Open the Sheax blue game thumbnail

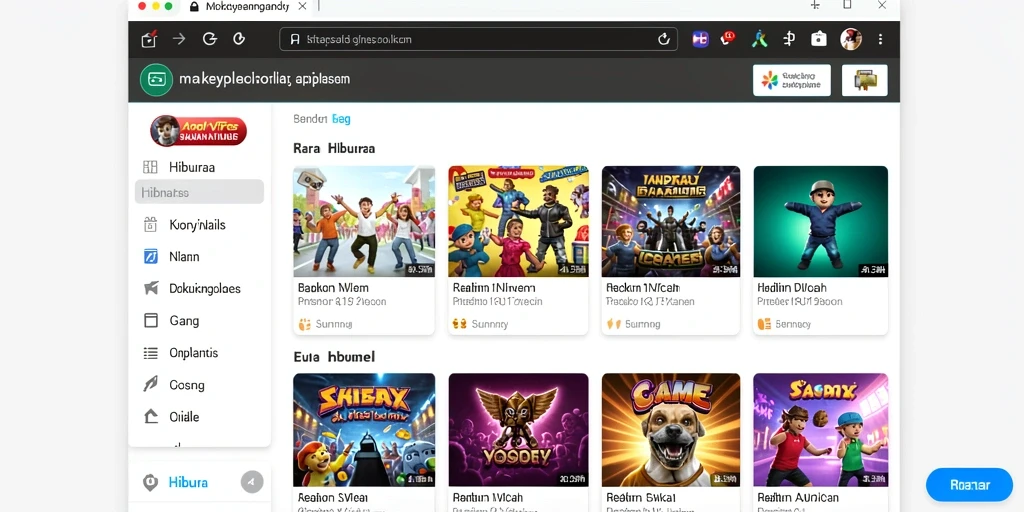point(364,430)
